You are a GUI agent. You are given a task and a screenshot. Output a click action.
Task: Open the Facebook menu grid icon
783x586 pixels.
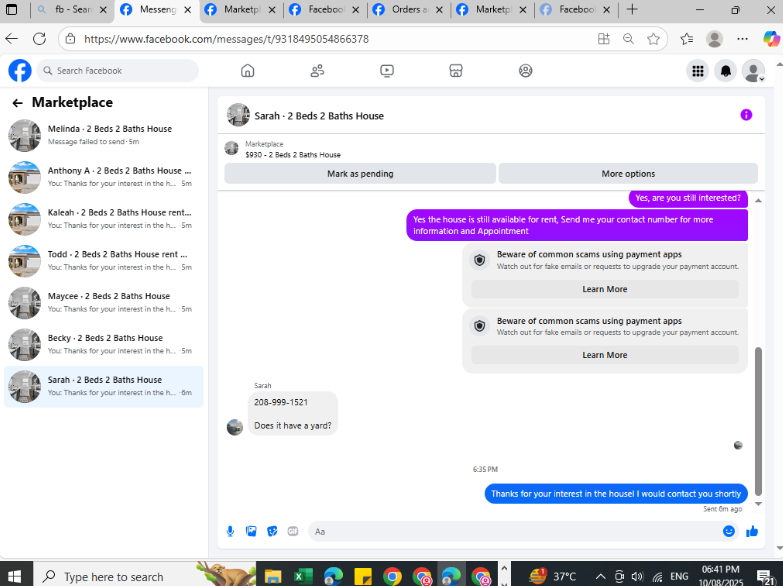(698, 71)
